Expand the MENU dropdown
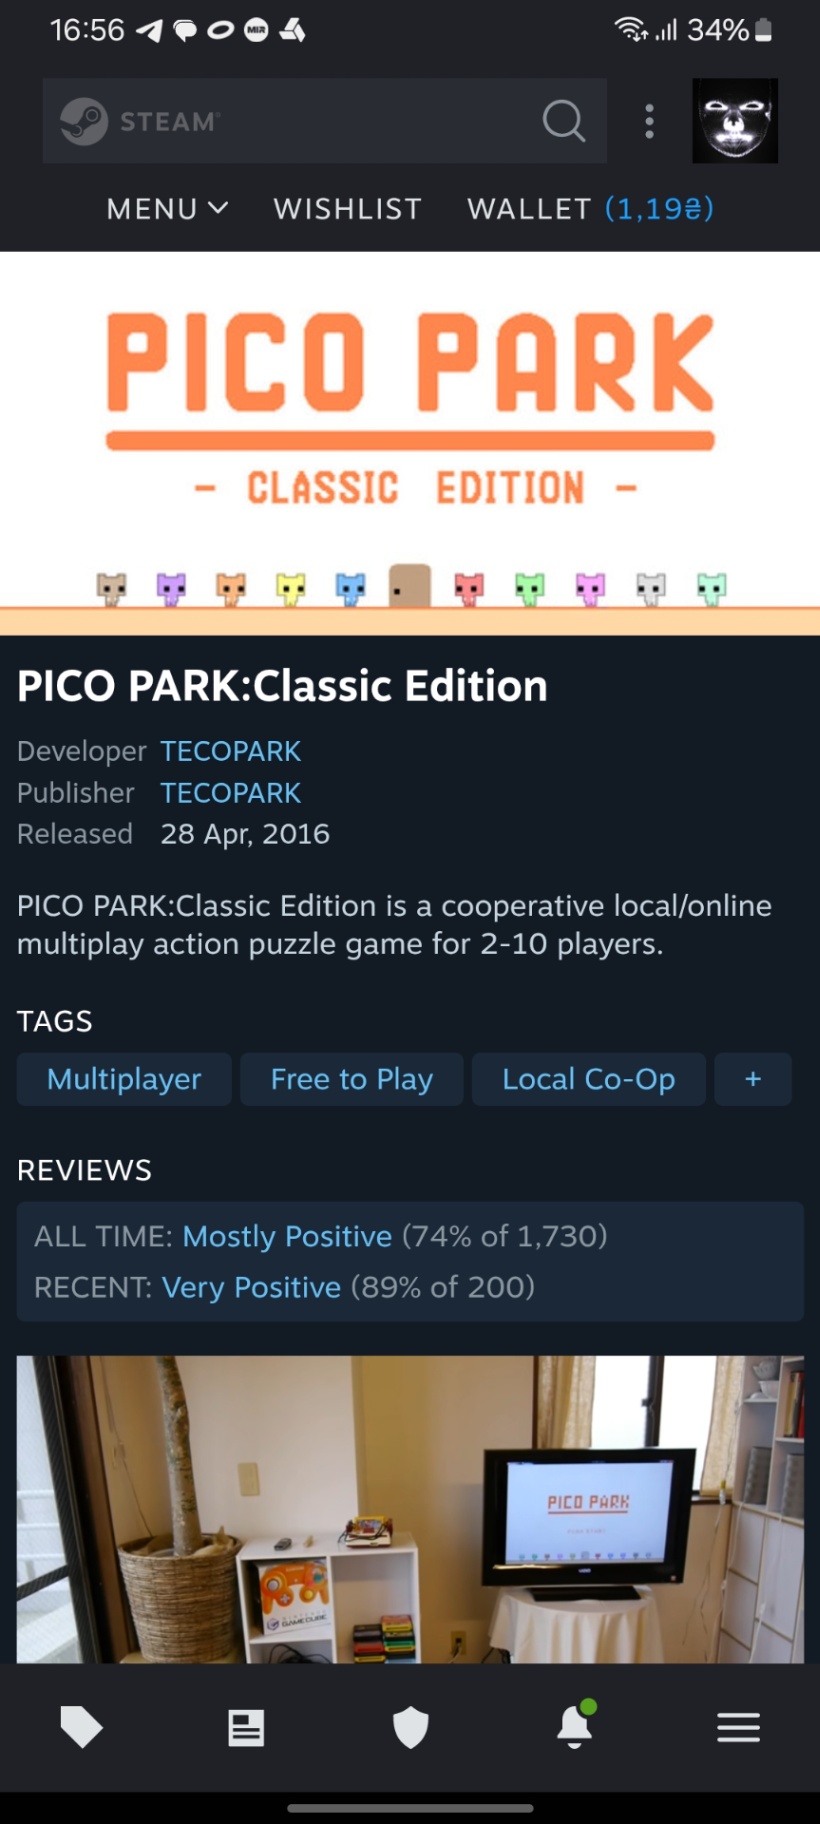820x1824 pixels. [x=167, y=209]
